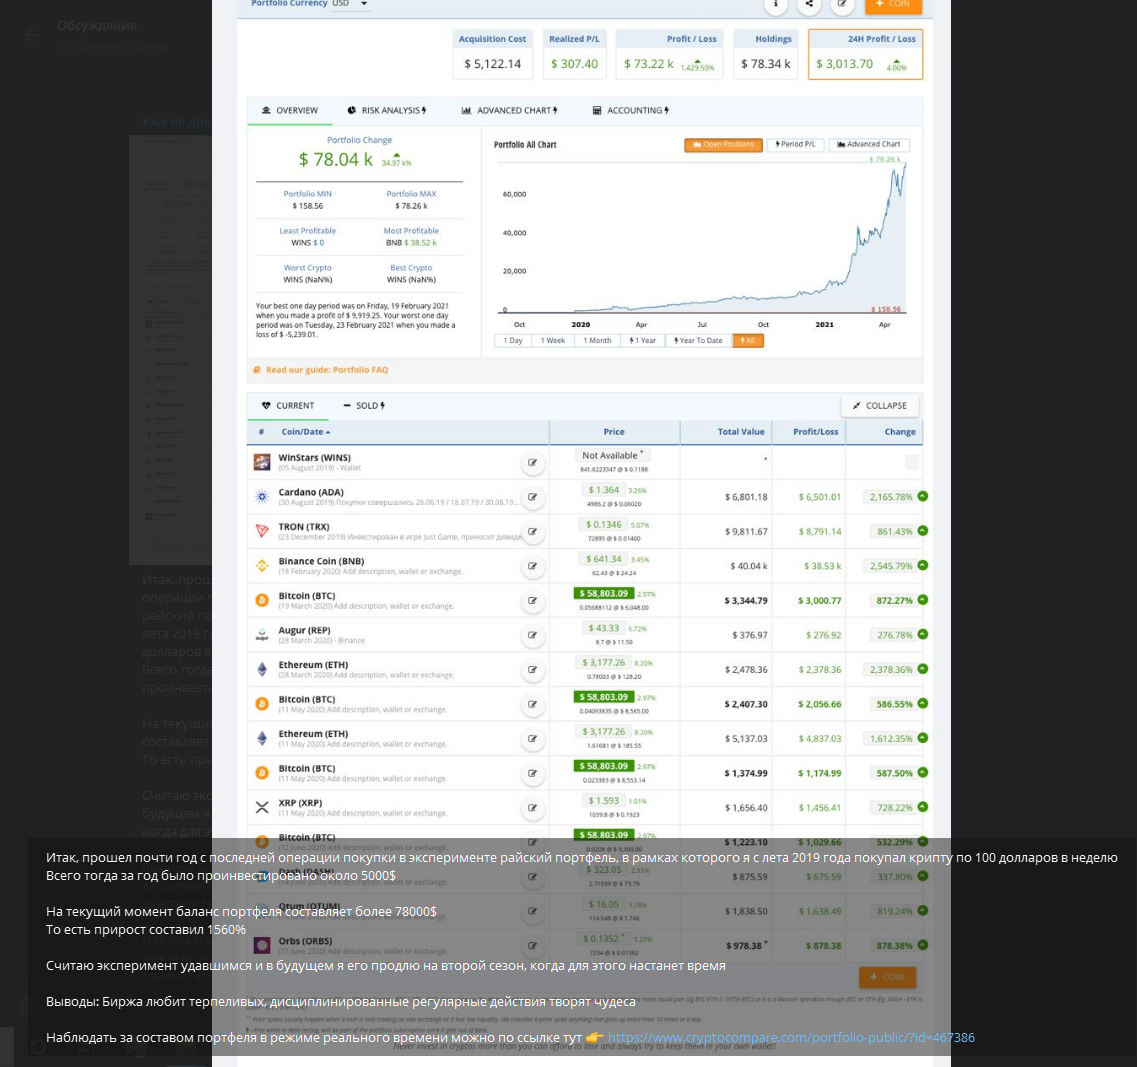Click Augur total value $ 376.97

point(749,635)
